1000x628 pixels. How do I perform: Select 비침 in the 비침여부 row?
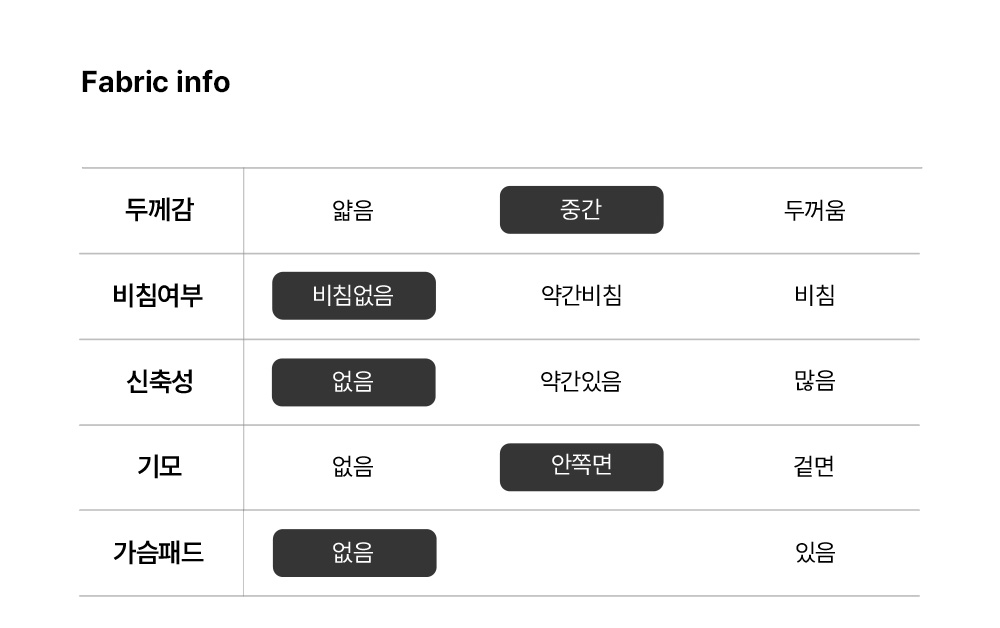click(814, 296)
